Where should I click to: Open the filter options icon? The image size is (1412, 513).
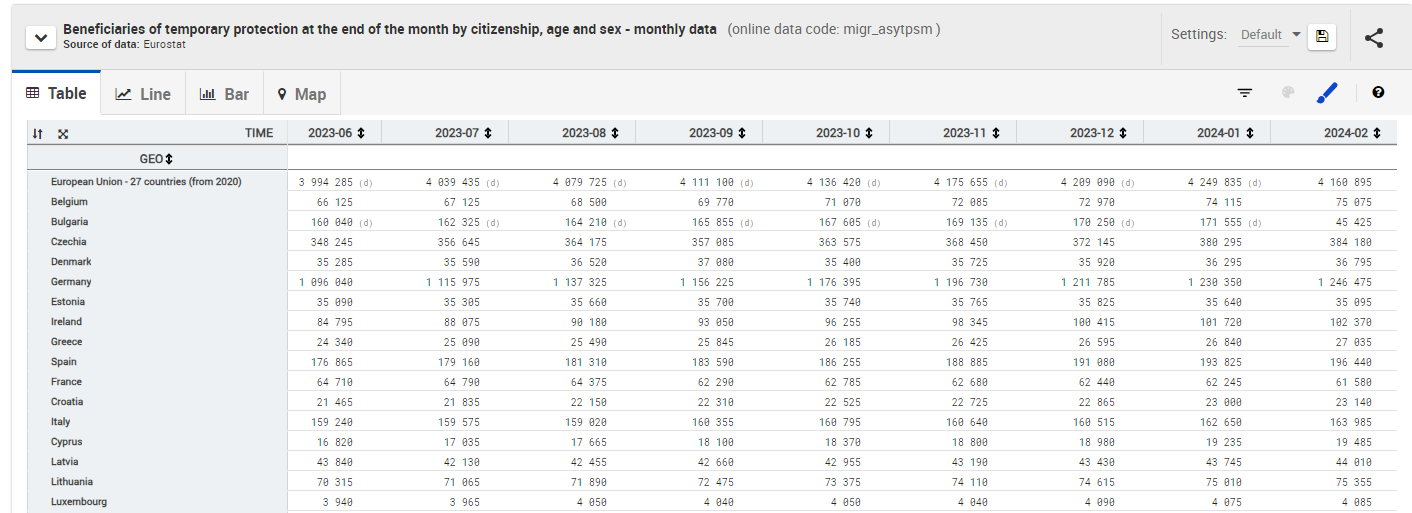1245,93
